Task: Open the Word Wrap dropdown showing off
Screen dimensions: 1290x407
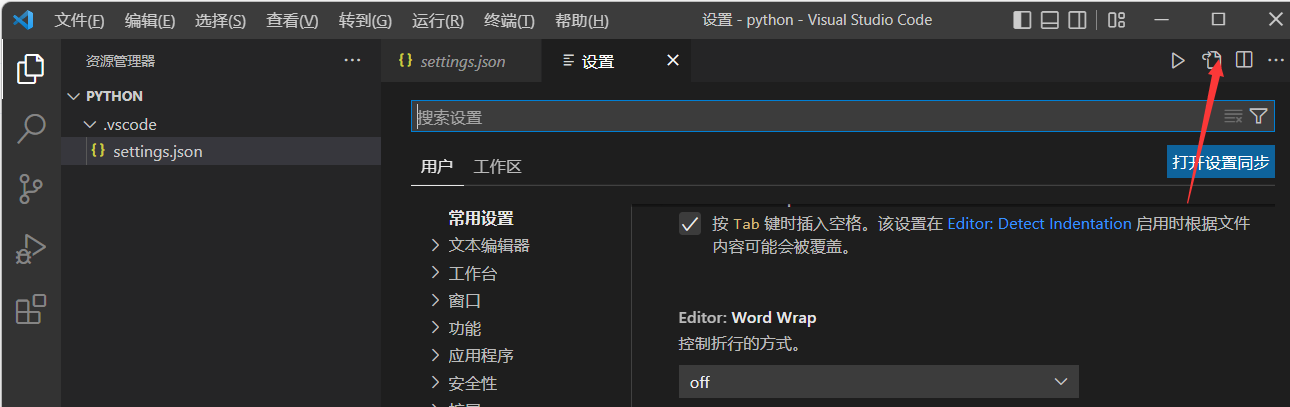Action: coord(878,382)
